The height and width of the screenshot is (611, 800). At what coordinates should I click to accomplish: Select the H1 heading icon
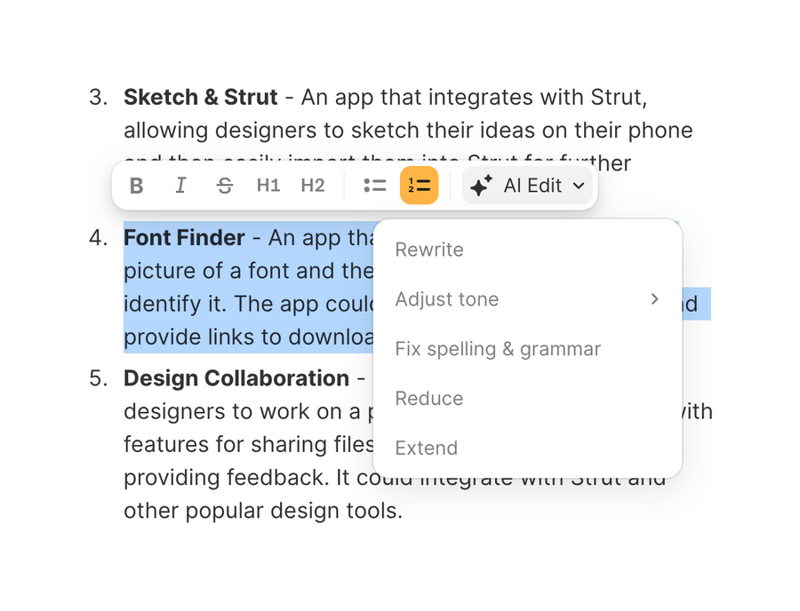[268, 185]
